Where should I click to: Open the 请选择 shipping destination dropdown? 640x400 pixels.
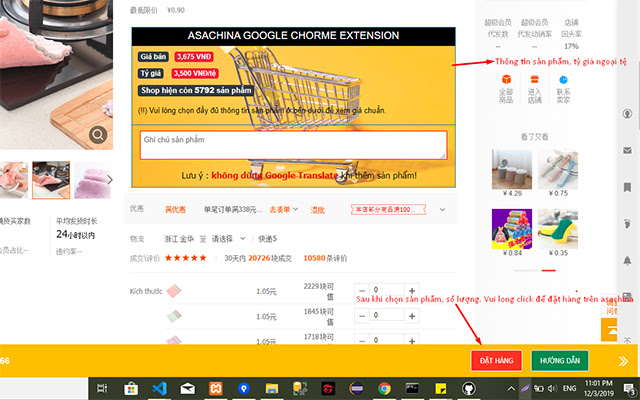click(228, 239)
